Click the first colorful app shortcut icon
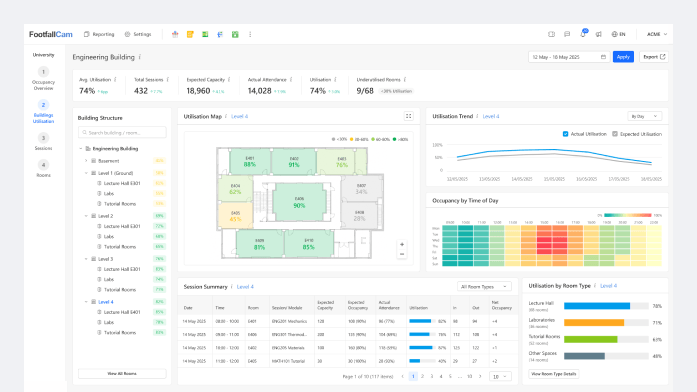 point(175,34)
